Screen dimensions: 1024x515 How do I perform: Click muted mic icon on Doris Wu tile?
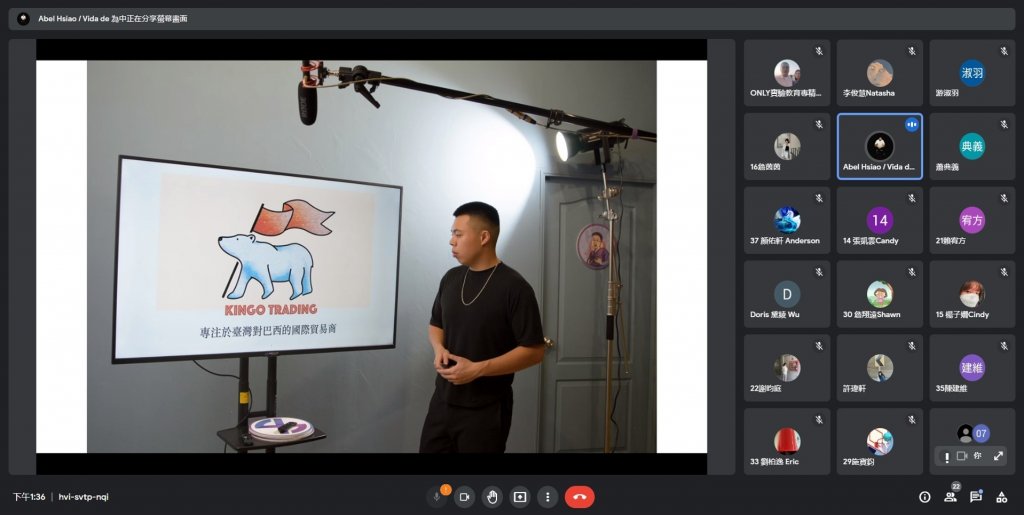pos(819,272)
